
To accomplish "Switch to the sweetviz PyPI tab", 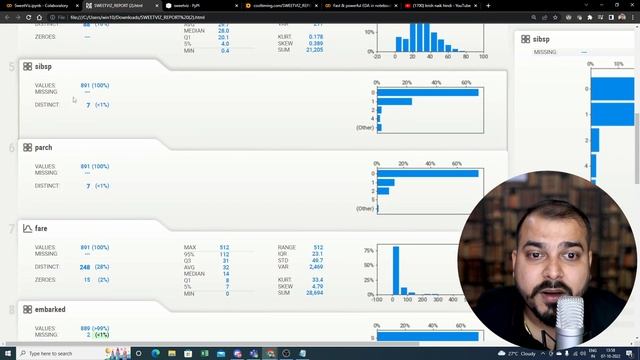I will pos(202,6).
